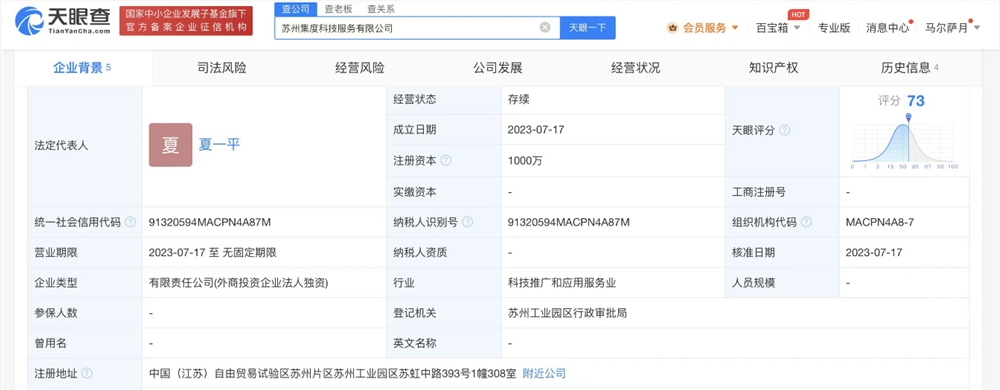Click the 存续 business status value
This screenshot has height=390, width=1000.
518,99
